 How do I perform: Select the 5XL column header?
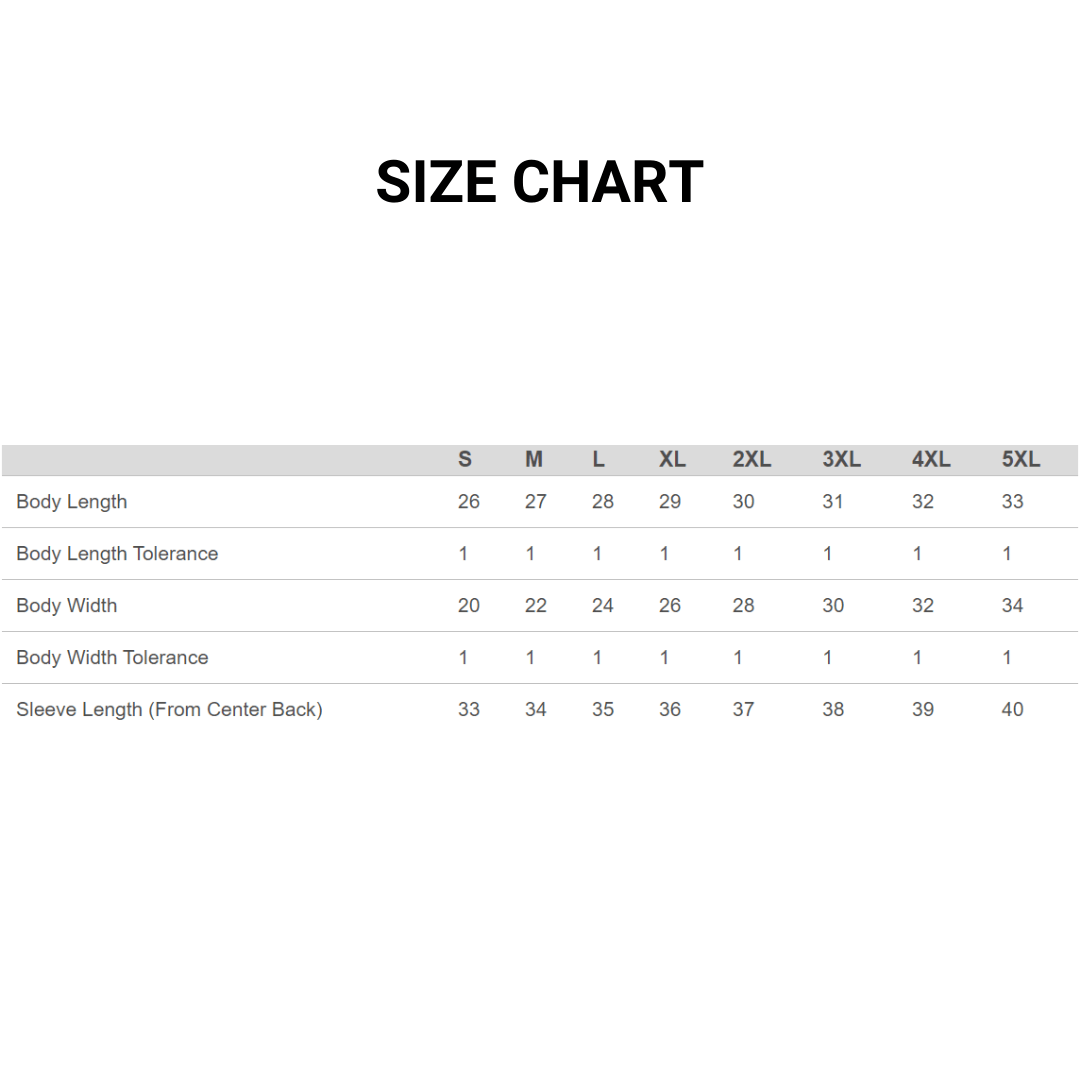[x=1021, y=460]
